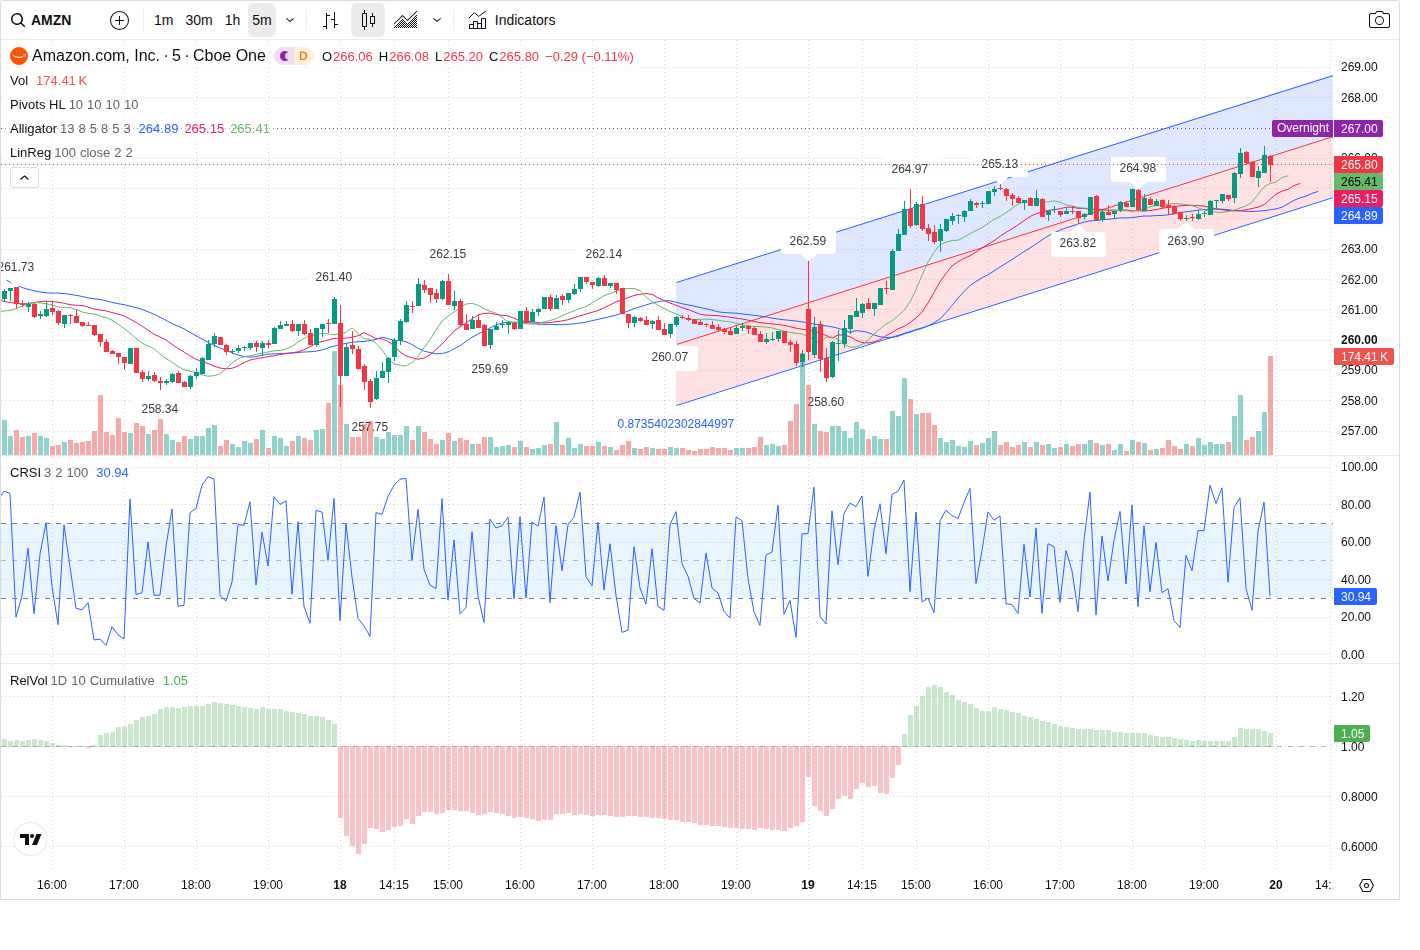The width and height of the screenshot is (1420, 950).
Task: Click the 174.41 K volume tag
Action: tap(1364, 357)
